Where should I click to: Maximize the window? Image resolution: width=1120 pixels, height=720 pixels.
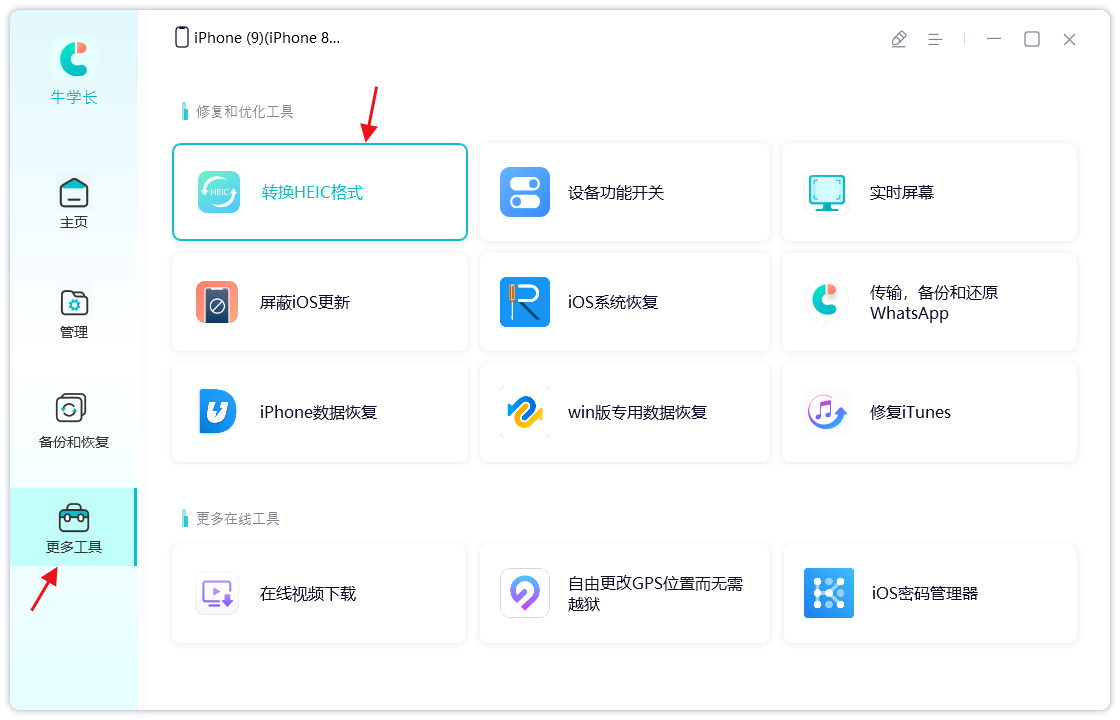coord(1031,39)
